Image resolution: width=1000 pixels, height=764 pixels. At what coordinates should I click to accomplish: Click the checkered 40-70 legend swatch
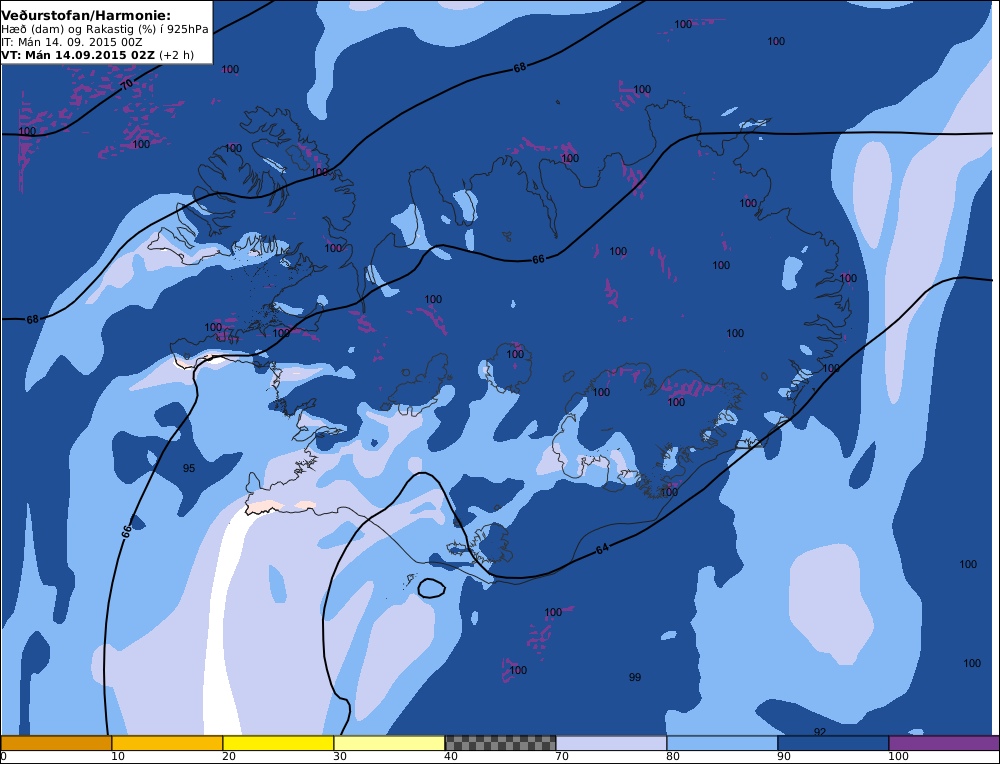(500, 743)
